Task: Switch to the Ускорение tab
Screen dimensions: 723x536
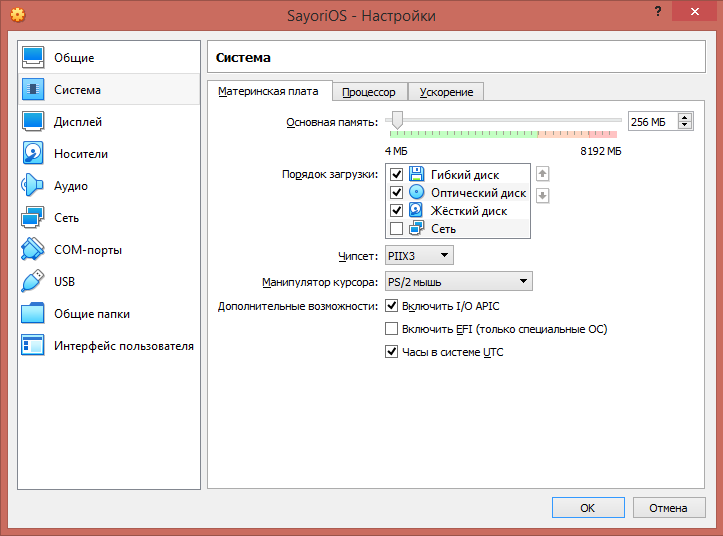Action: tap(446, 92)
